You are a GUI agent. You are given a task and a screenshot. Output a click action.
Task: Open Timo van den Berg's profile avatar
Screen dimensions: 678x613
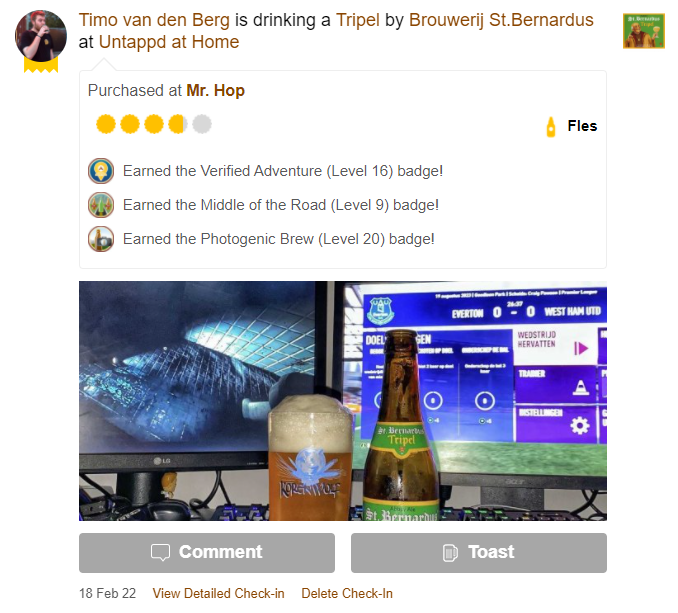click(41, 36)
